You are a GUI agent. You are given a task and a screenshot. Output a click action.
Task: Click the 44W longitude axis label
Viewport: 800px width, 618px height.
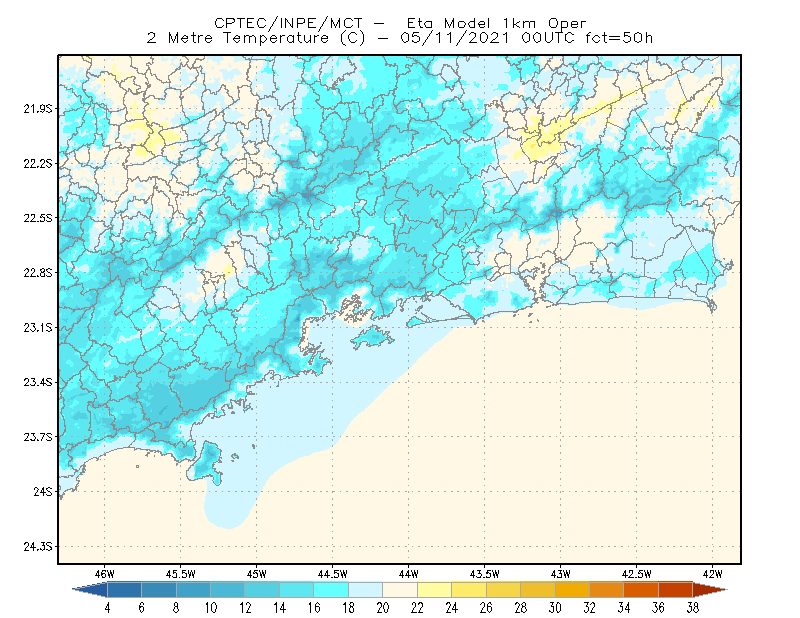point(409,574)
